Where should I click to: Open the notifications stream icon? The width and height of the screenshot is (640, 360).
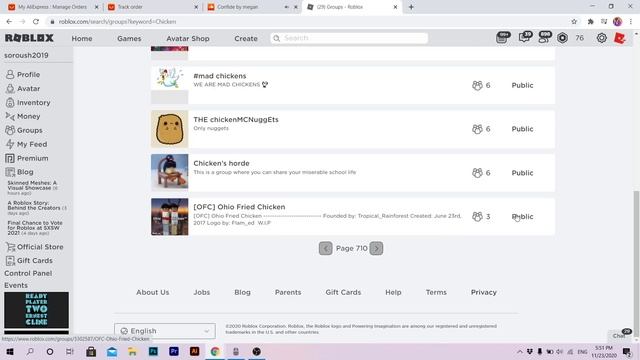503,38
